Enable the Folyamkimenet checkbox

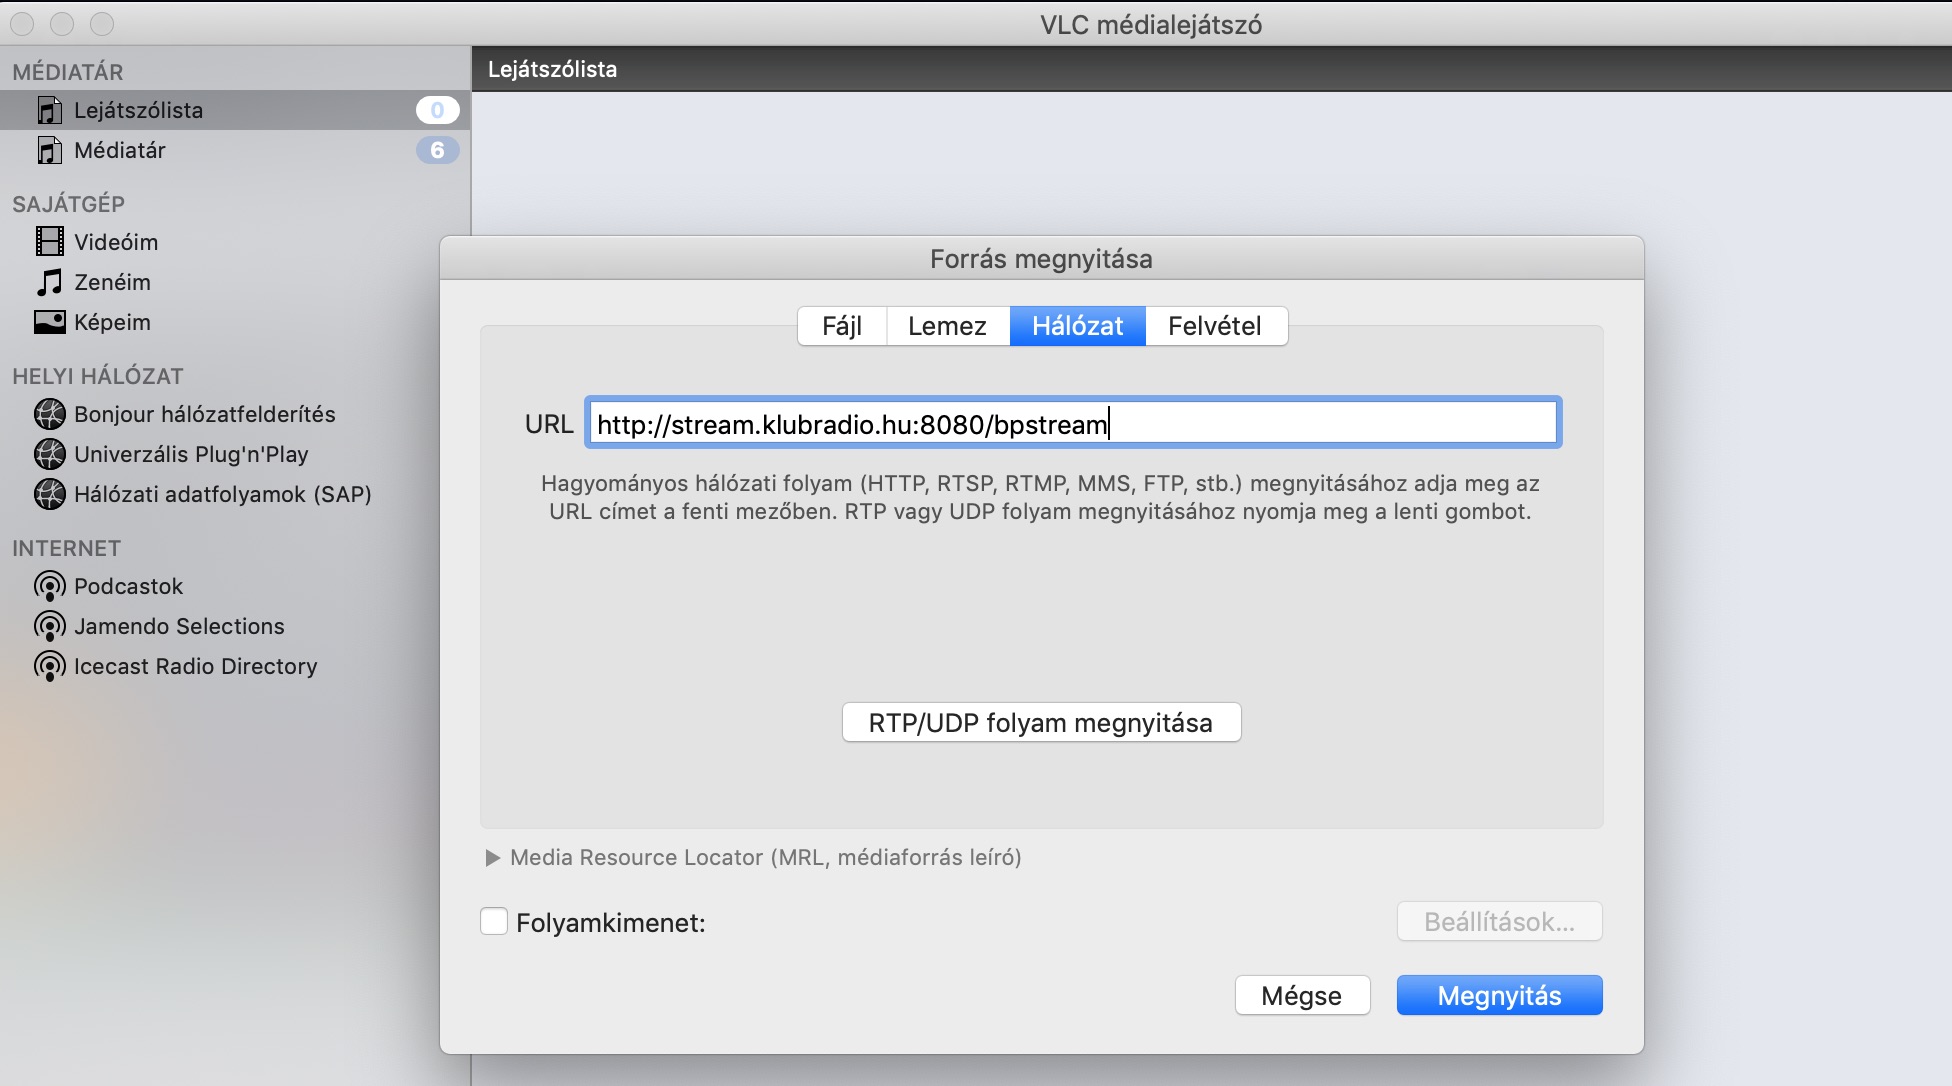[494, 921]
